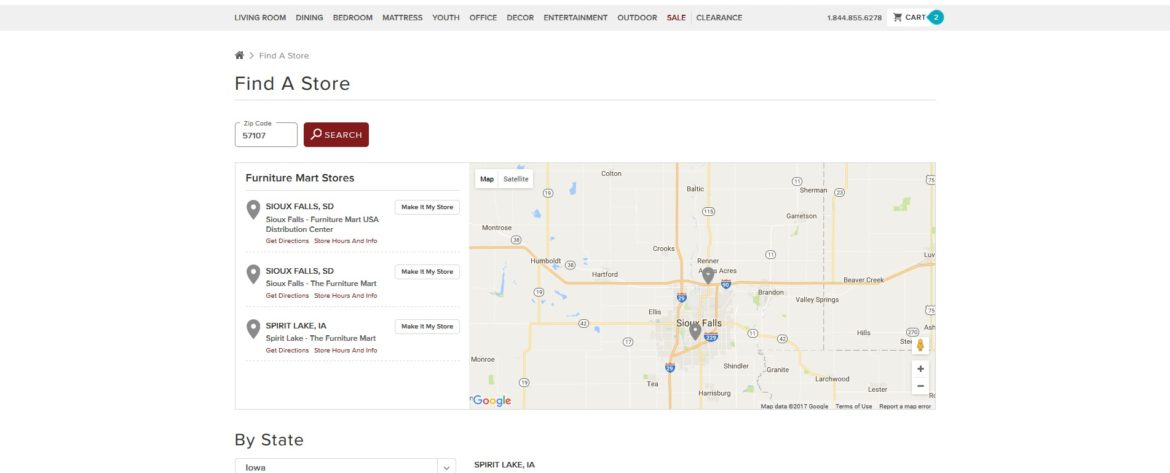Image resolution: width=1170 pixels, height=473 pixels.
Task: Switch the map to Satellite view
Action: [x=516, y=179]
